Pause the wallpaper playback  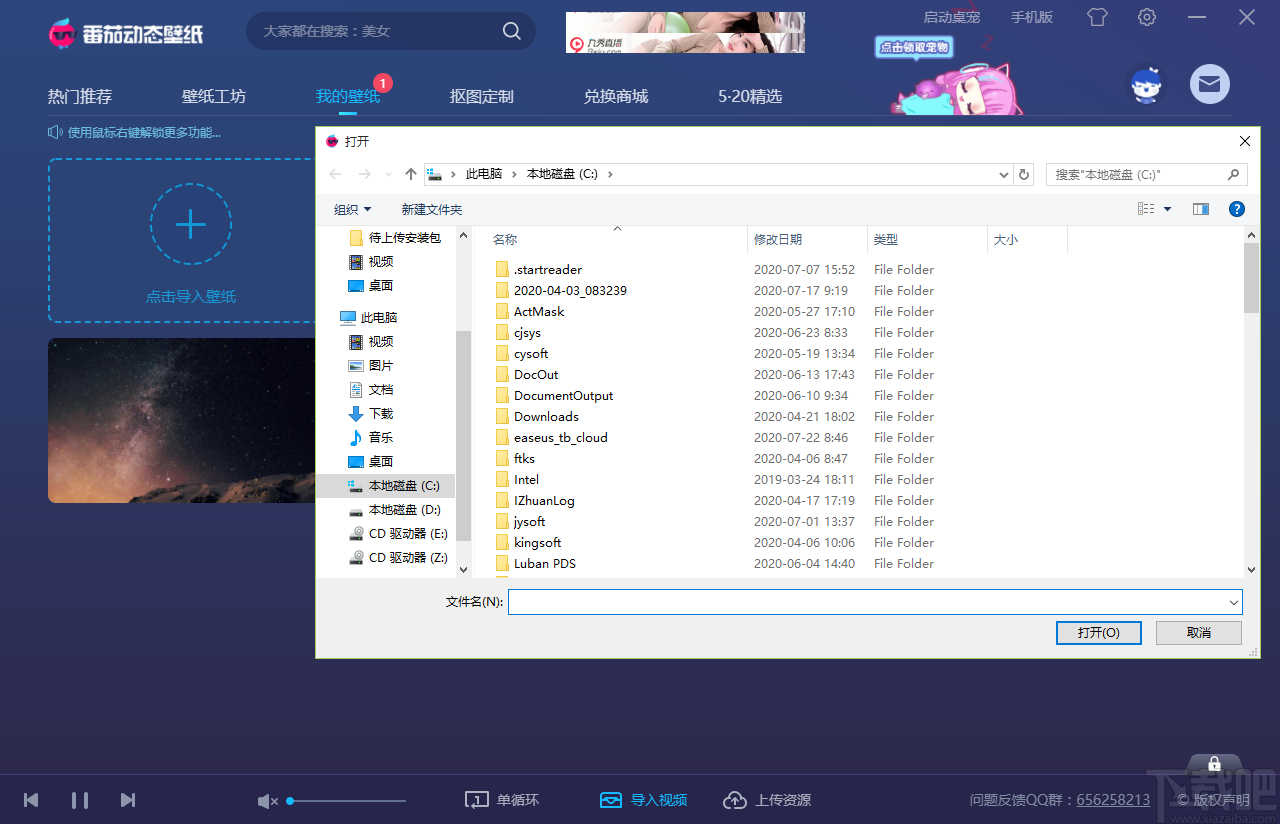click(x=80, y=800)
